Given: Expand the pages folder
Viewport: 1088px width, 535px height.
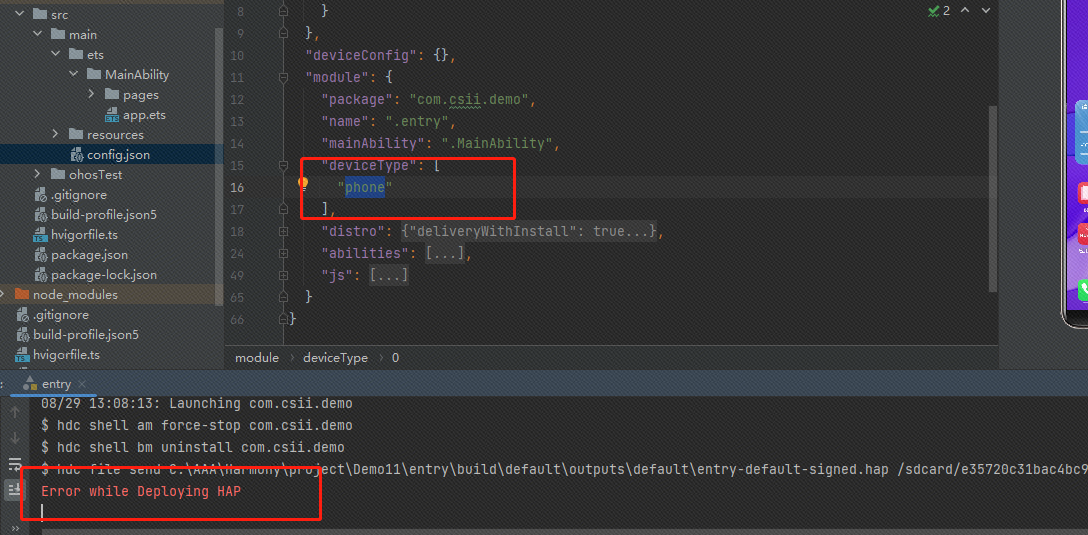Looking at the screenshot, I should (x=91, y=95).
